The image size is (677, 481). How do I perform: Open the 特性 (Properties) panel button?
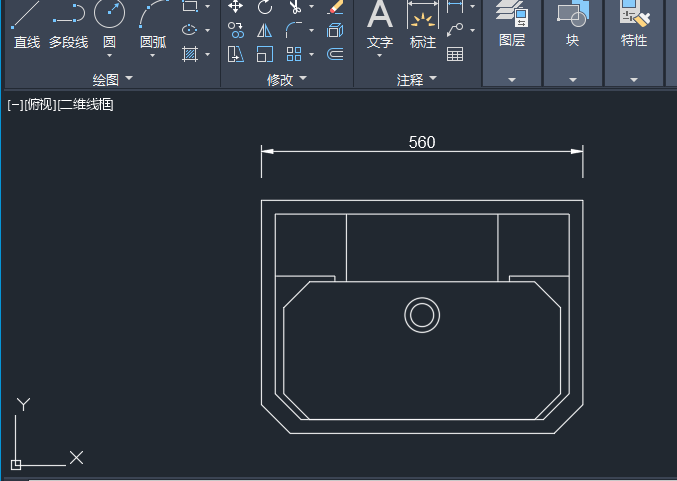(634, 25)
